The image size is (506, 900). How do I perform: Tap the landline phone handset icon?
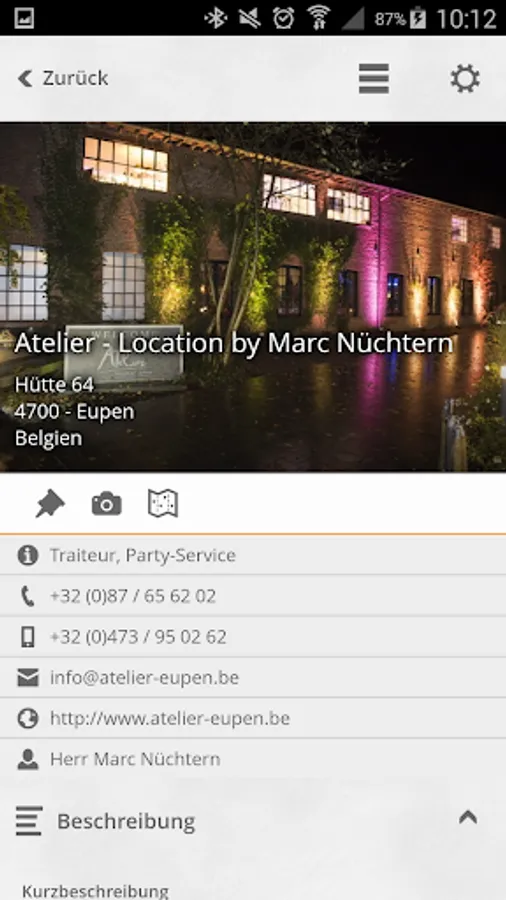click(x=28, y=596)
